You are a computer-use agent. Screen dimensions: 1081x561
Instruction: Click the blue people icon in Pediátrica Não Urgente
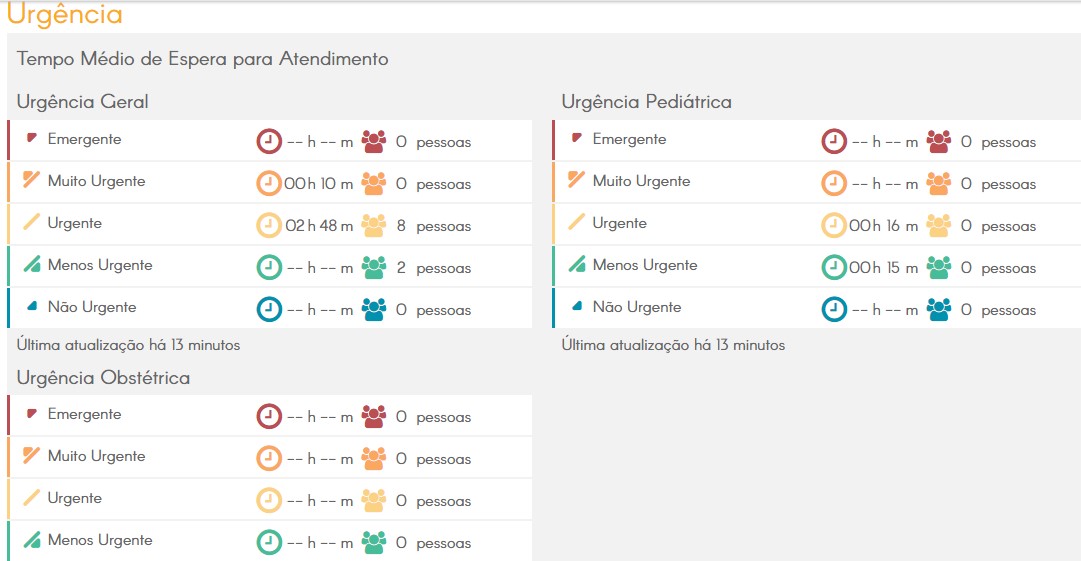coord(938,309)
